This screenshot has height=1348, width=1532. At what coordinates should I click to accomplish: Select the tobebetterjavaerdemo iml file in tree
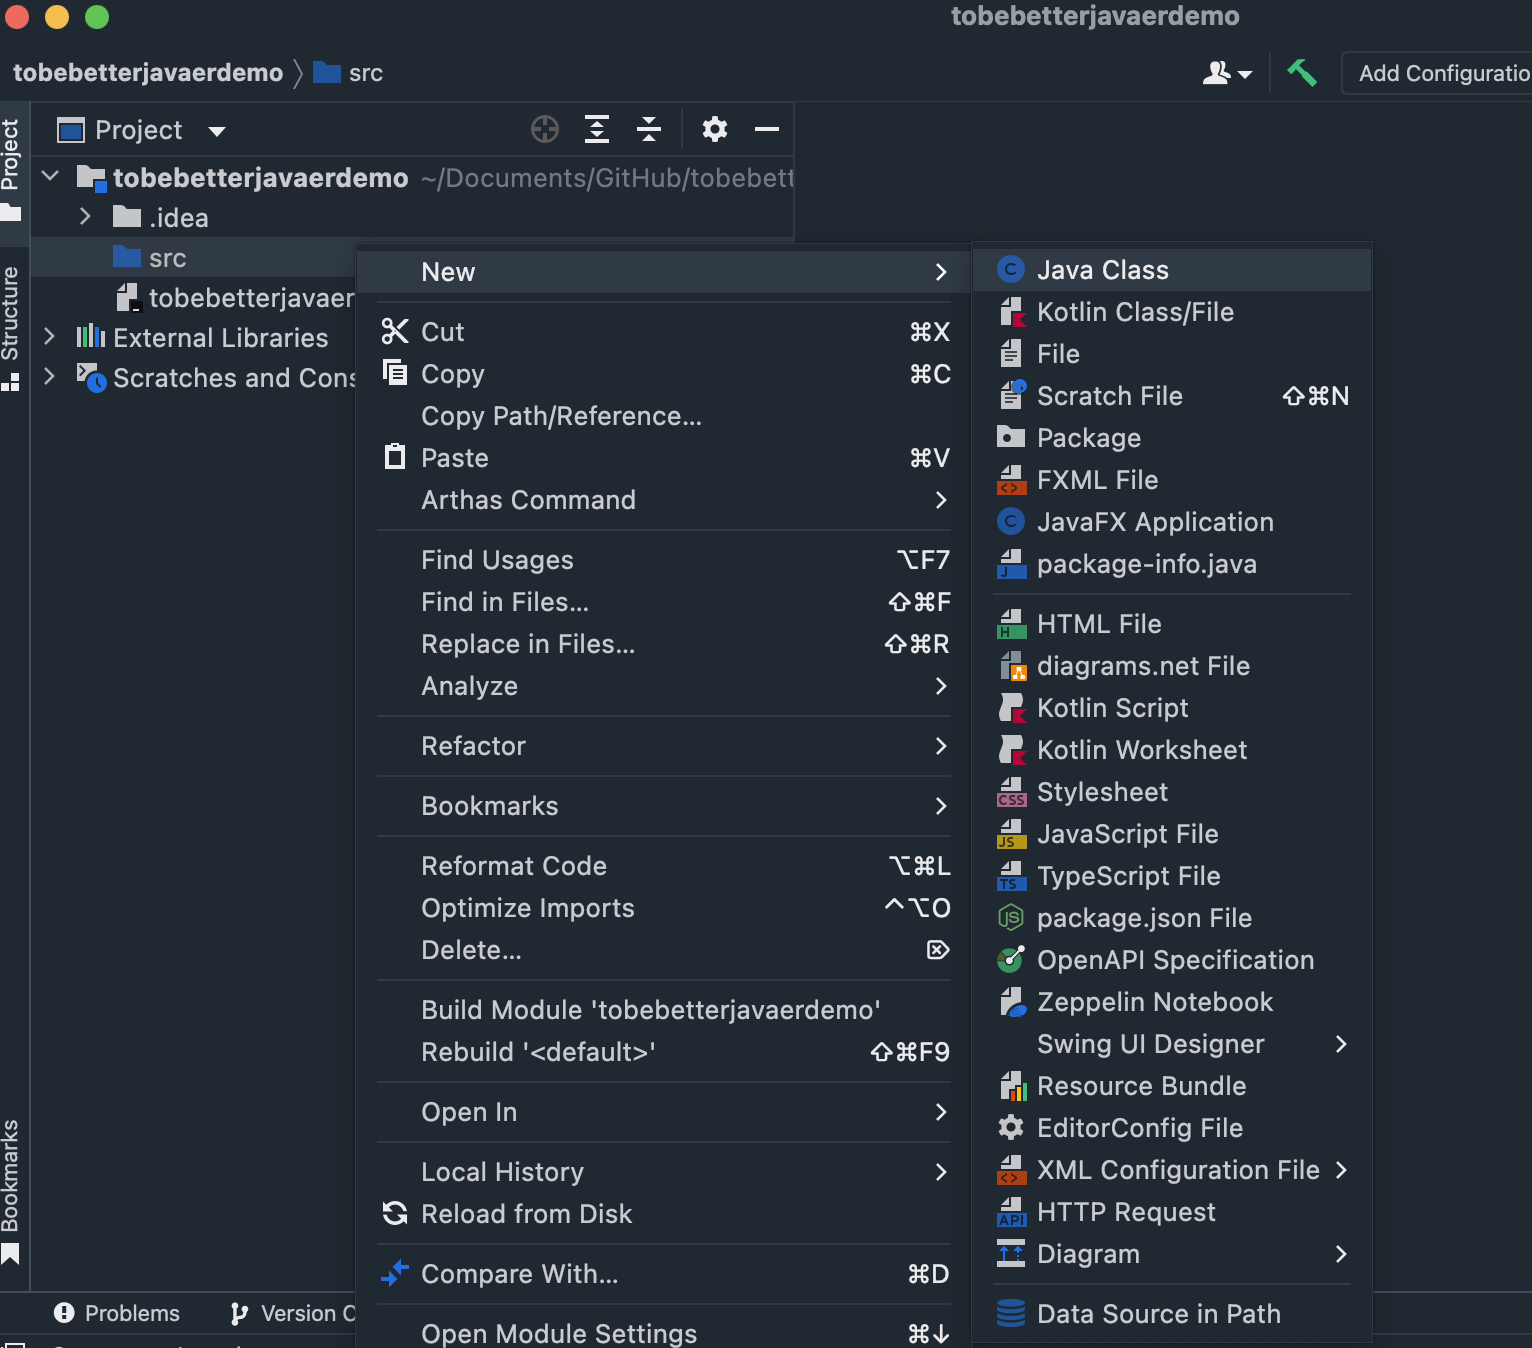tap(250, 298)
